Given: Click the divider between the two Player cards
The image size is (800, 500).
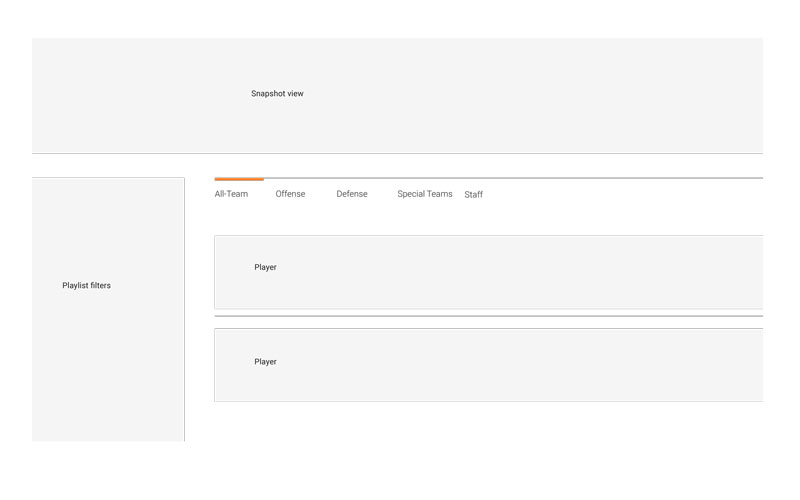Looking at the screenshot, I should pyautogui.click(x=488, y=316).
